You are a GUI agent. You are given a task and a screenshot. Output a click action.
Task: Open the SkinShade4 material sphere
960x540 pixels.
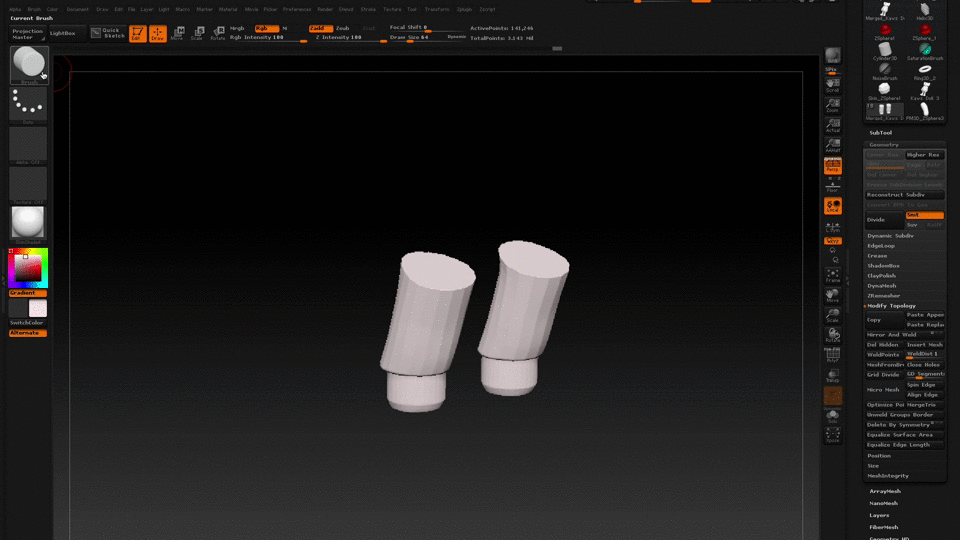28,225
